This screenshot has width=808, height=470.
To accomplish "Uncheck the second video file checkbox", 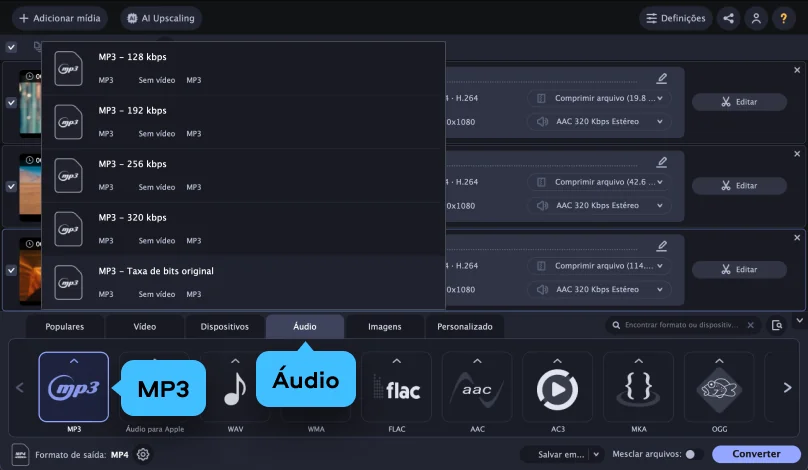I will 11,187.
